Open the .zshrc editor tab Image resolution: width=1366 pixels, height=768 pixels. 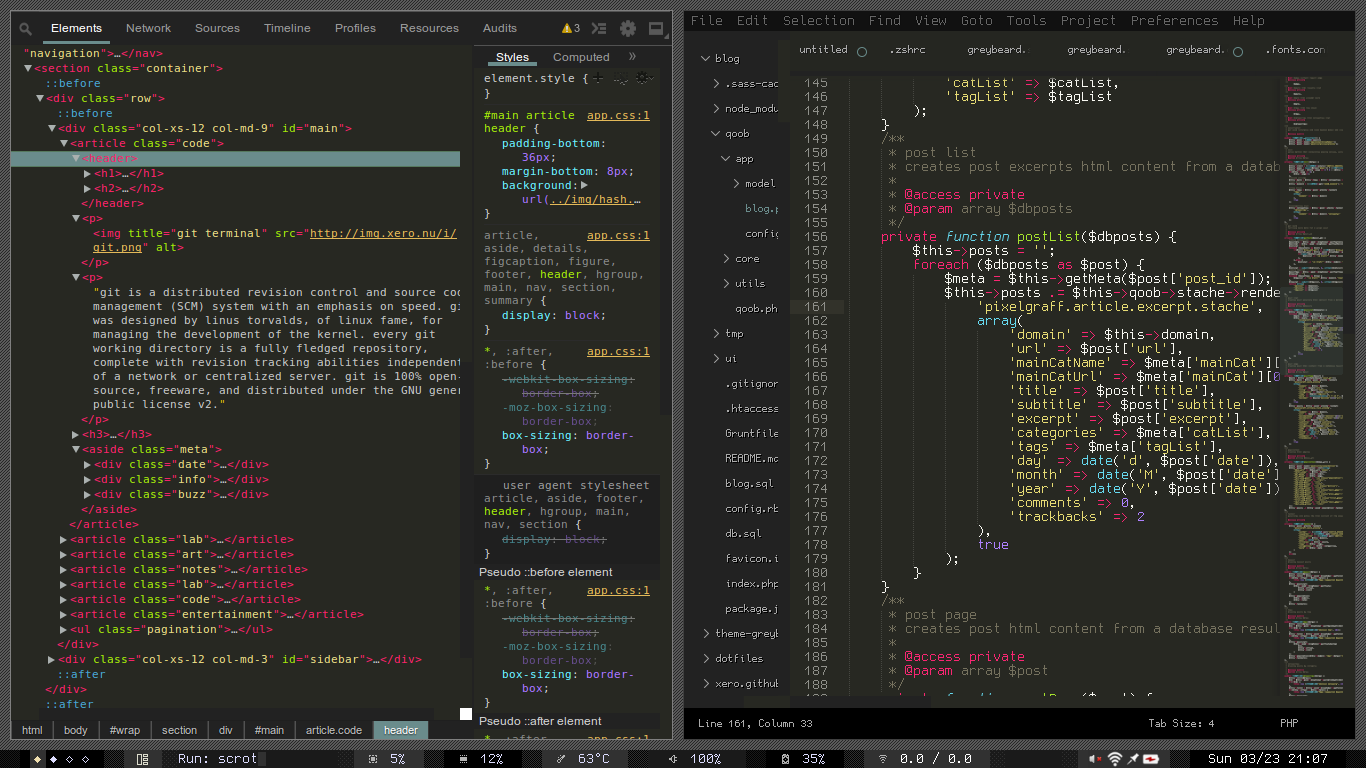(906, 50)
